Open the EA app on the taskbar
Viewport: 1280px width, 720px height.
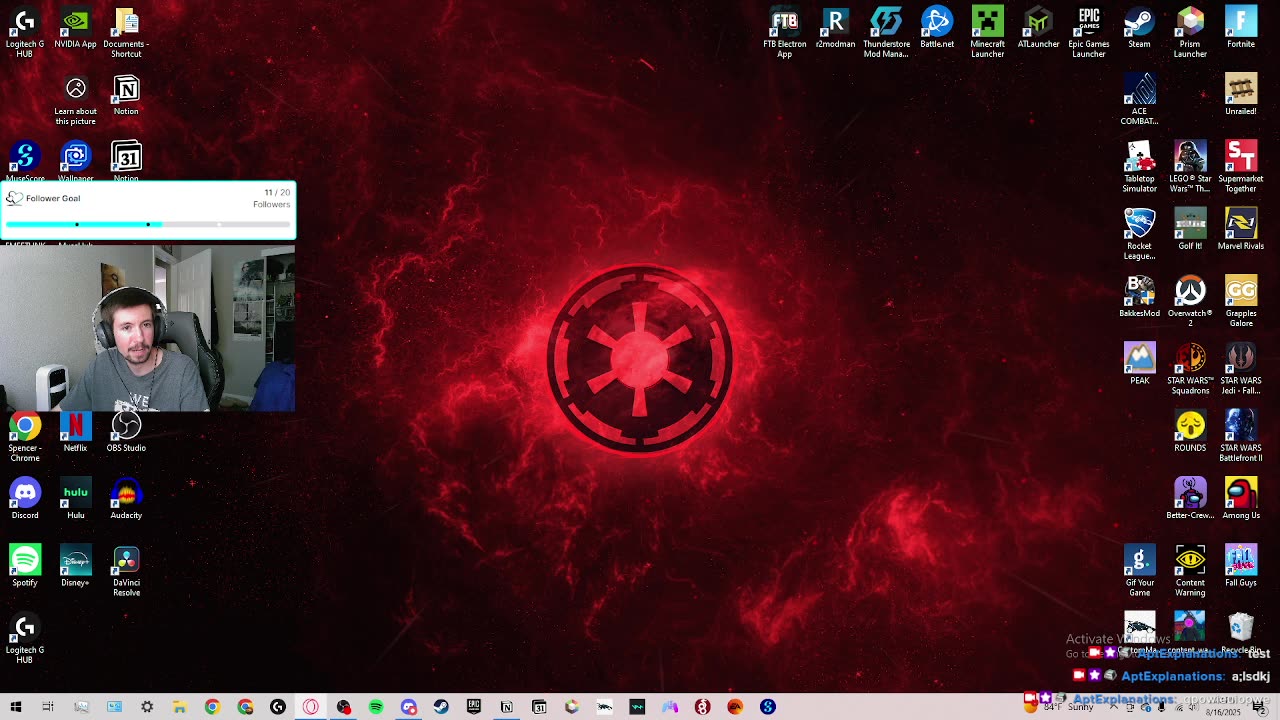[x=735, y=707]
